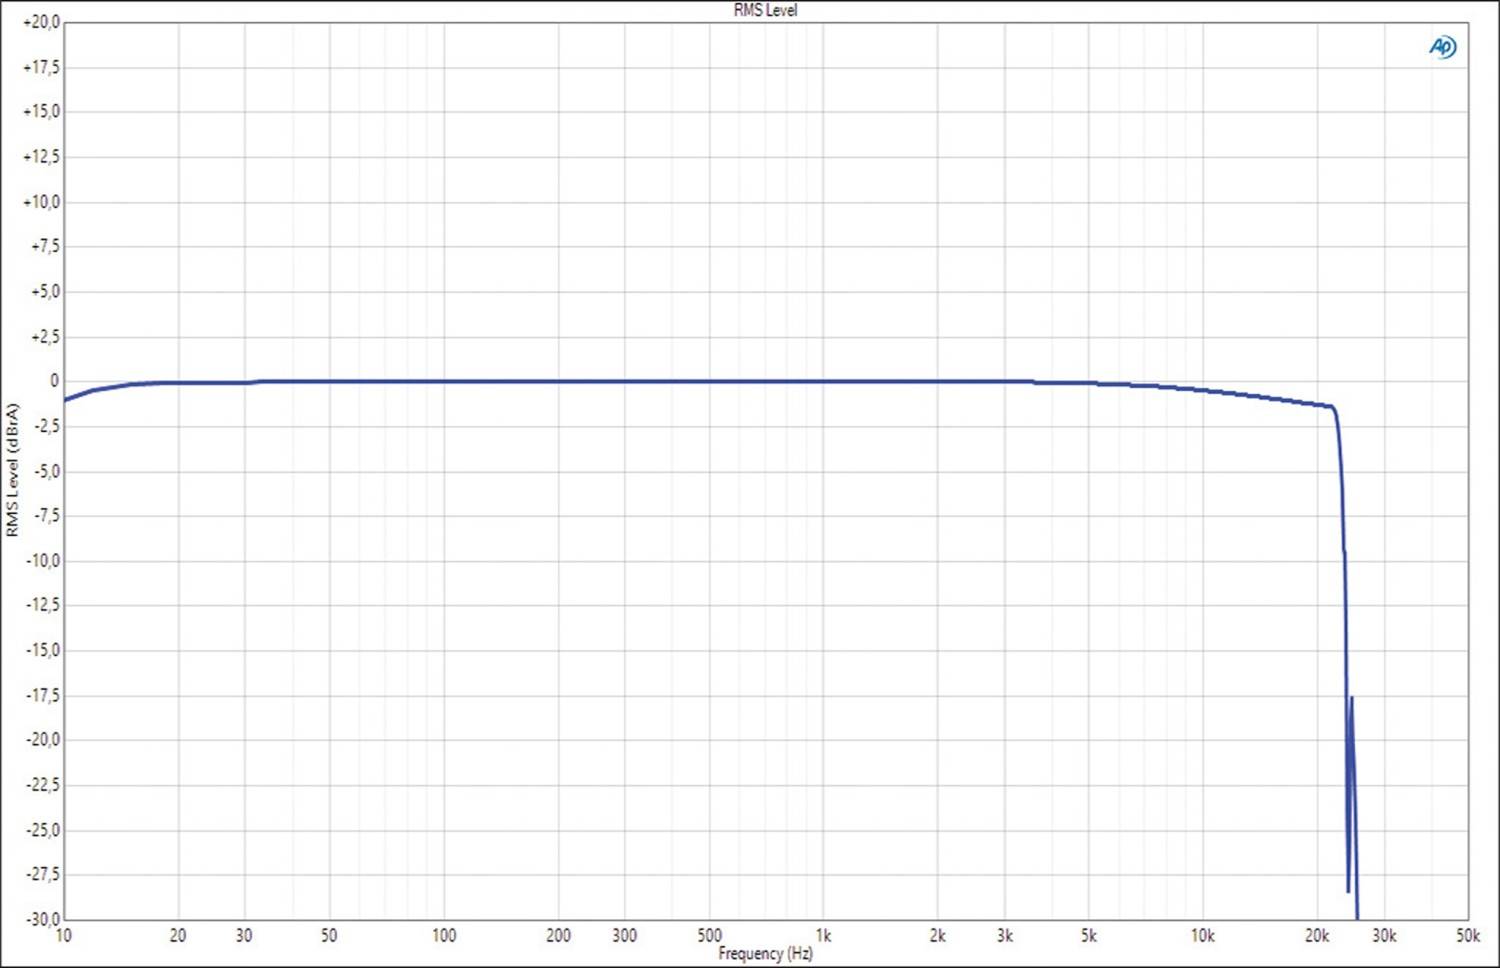
Task: Click the 50k frequency axis label
Action: [x=1468, y=935]
